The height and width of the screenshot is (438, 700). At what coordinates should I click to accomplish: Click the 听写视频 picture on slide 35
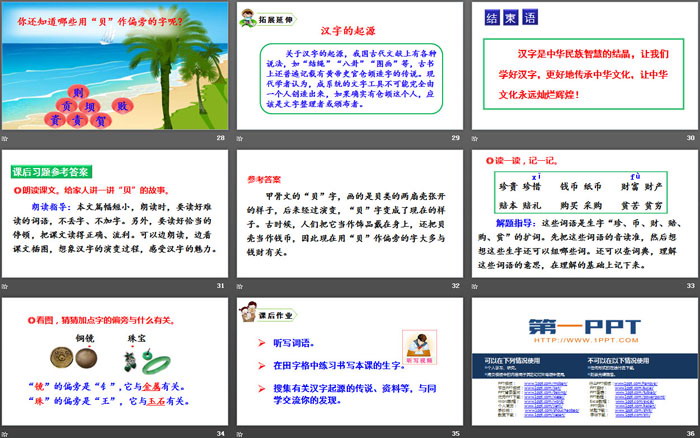(419, 347)
